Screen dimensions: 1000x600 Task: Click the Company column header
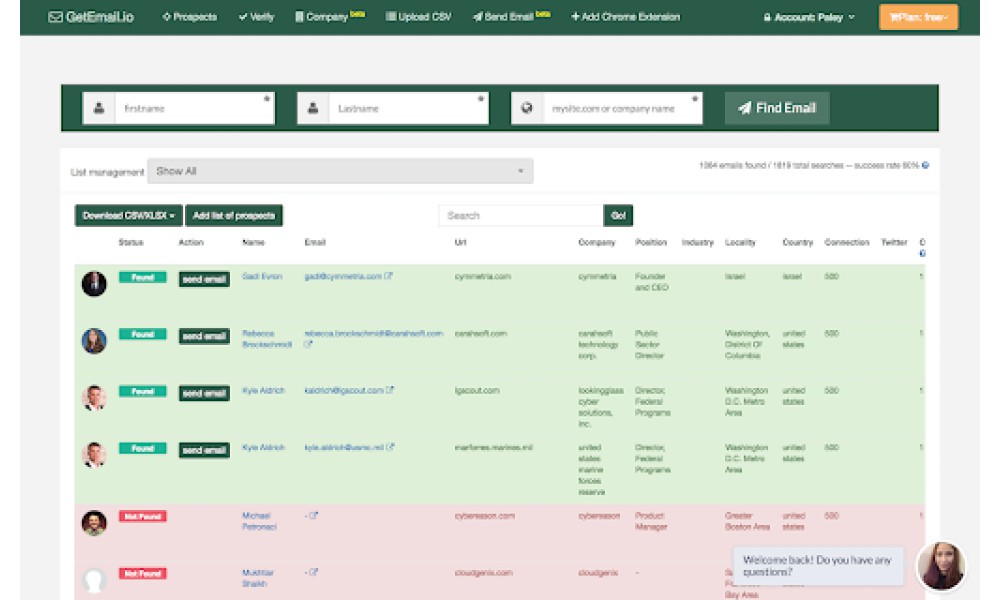pos(597,242)
